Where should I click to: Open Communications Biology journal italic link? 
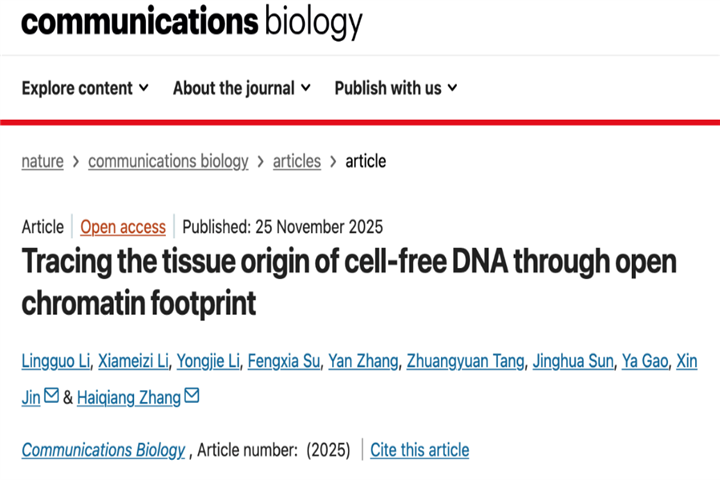point(103,450)
